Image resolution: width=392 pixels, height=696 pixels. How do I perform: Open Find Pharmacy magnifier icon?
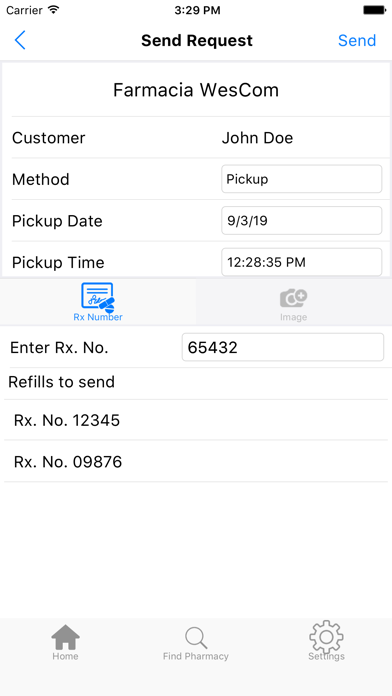[x=196, y=638]
